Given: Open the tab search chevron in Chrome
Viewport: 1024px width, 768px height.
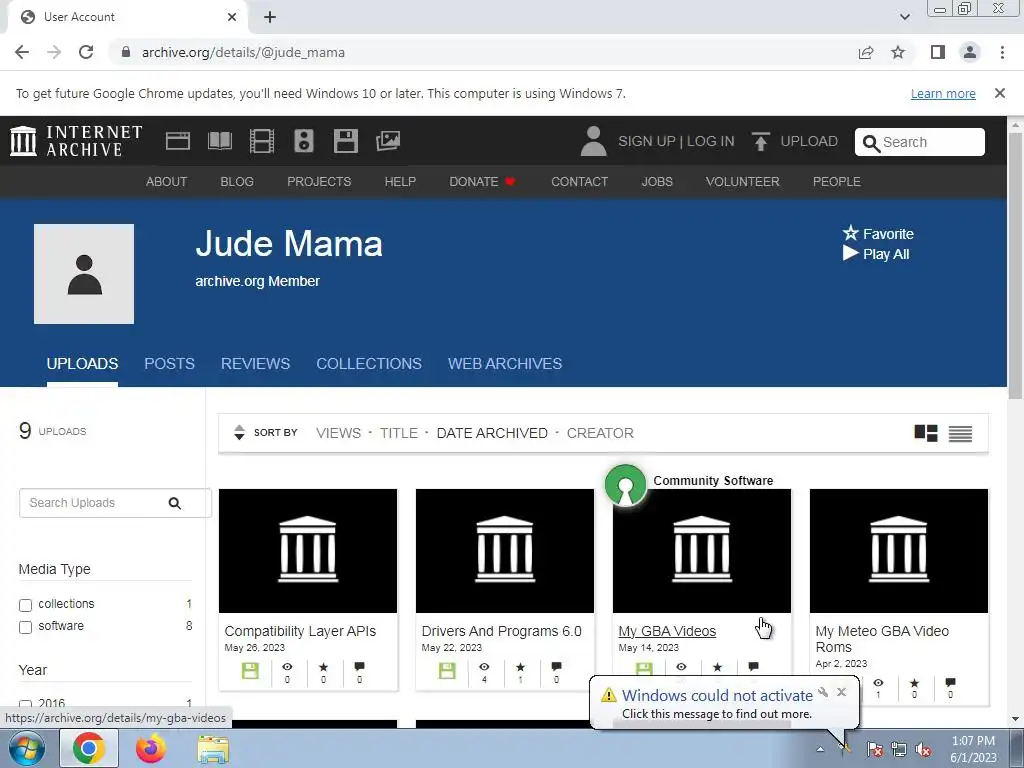Looking at the screenshot, I should (x=904, y=17).
